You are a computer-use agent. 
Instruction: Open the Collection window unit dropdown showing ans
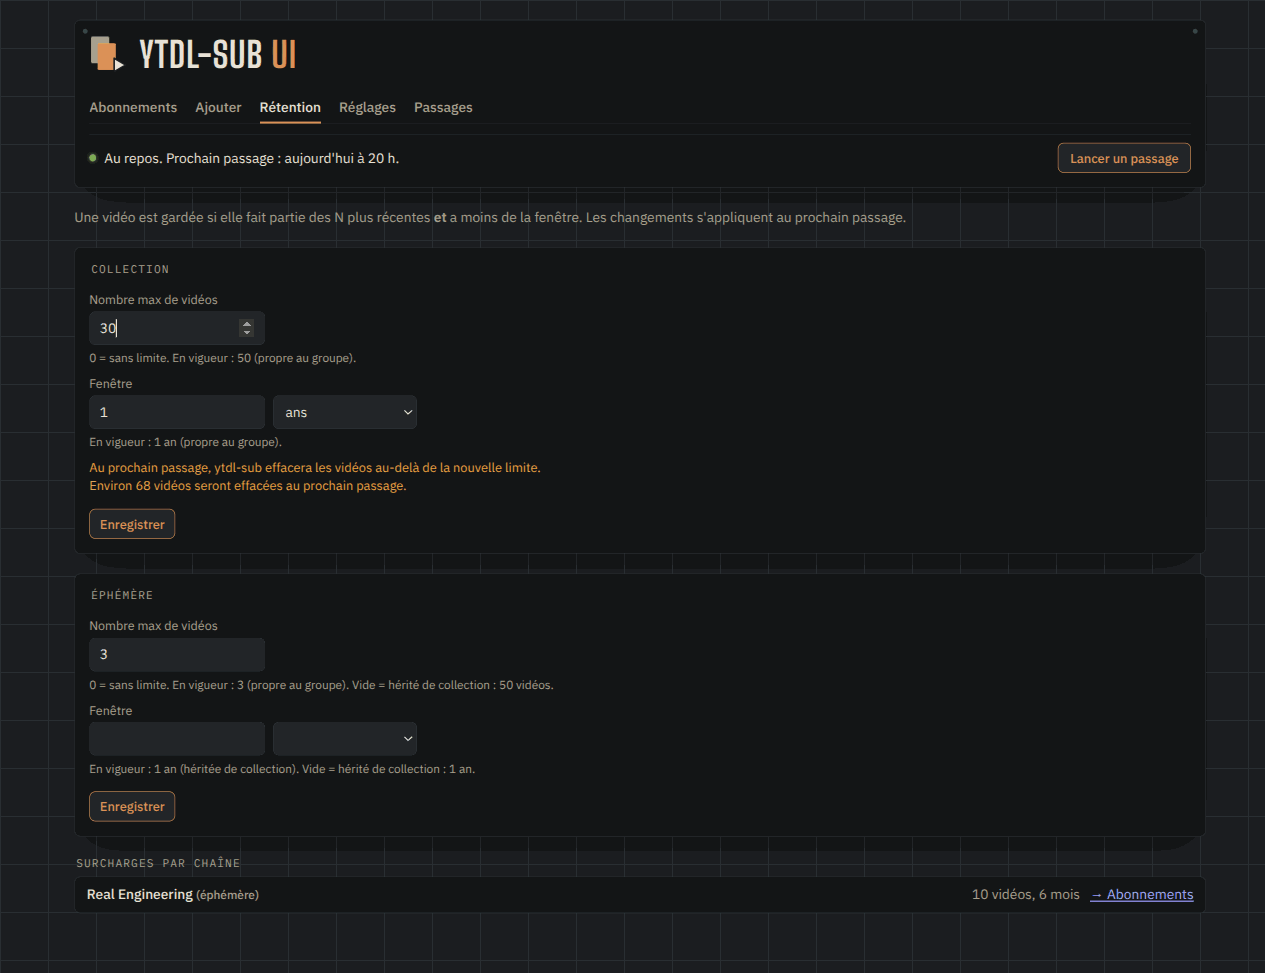tap(345, 412)
